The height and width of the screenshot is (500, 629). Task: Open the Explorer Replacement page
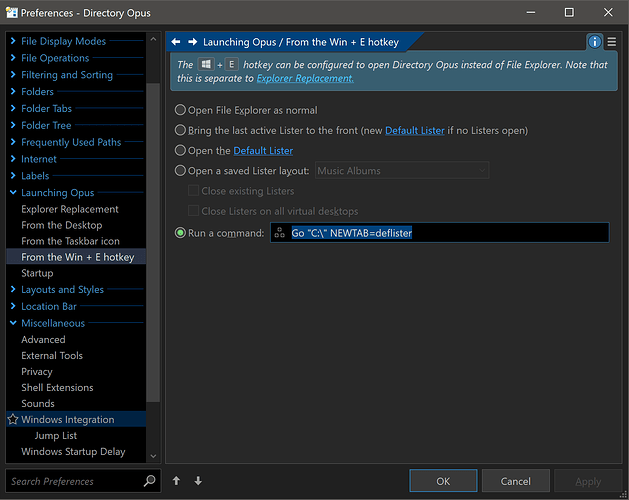[70, 209]
